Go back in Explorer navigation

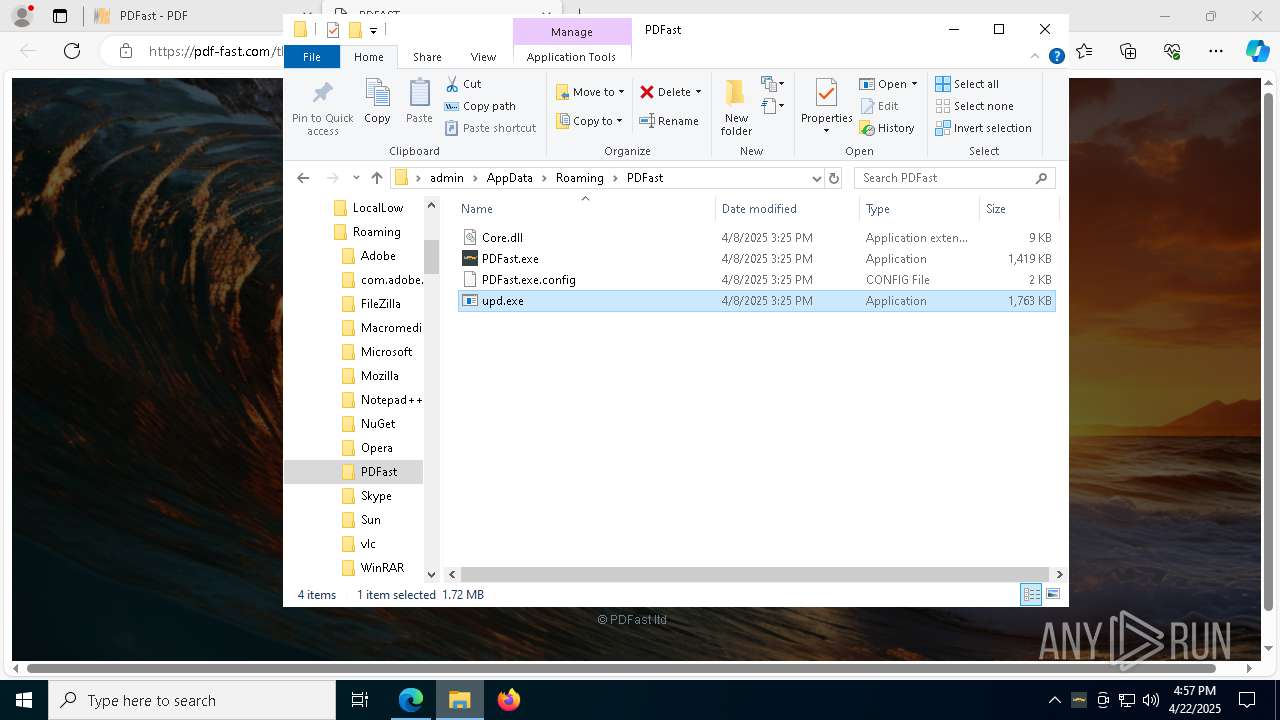point(303,178)
